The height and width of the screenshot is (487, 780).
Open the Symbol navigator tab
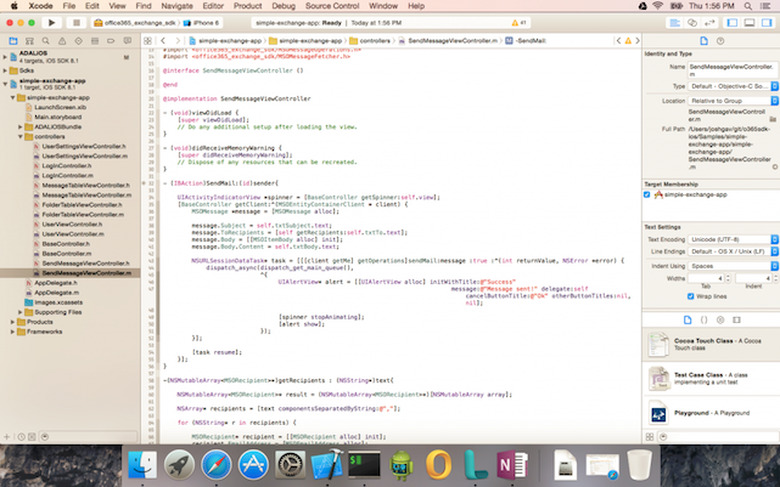(x=29, y=41)
